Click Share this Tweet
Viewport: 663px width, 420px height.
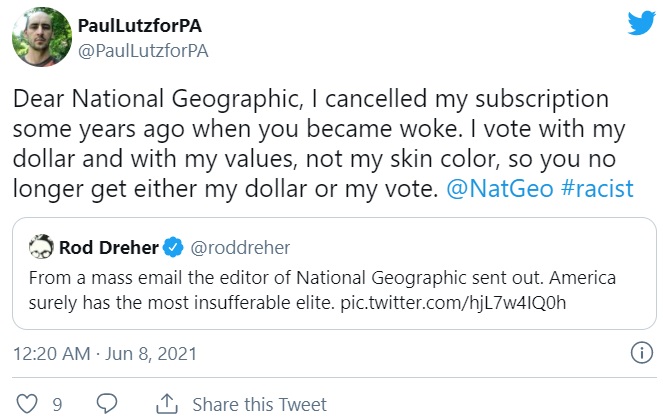tap(259, 404)
